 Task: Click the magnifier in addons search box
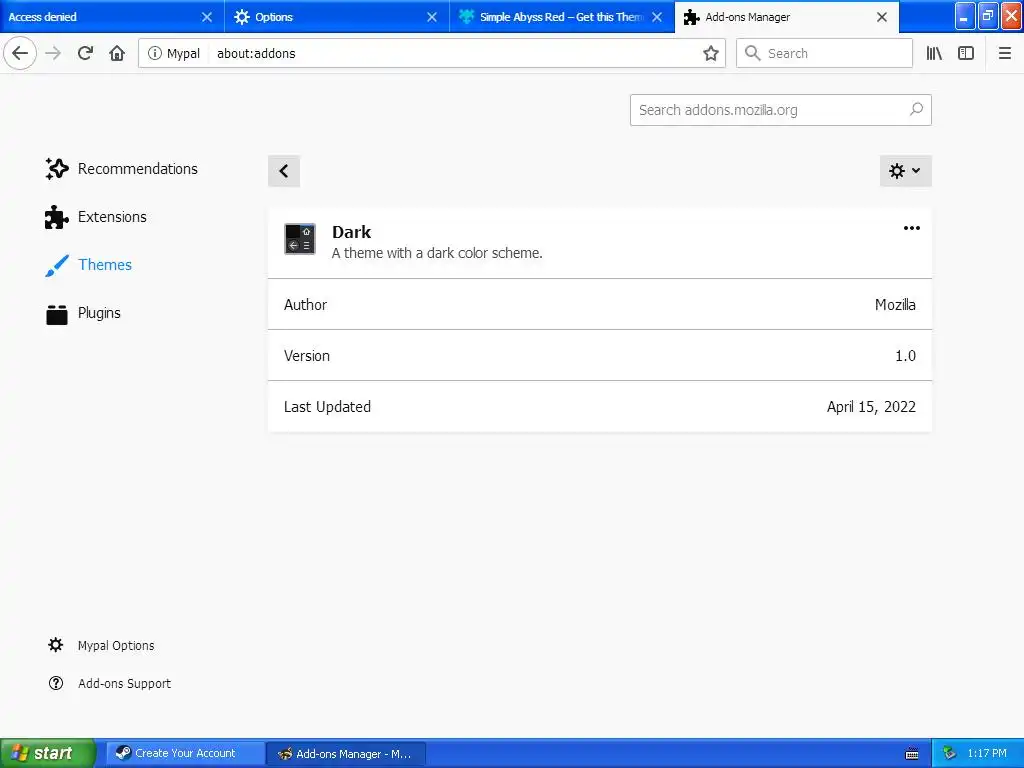coord(916,109)
